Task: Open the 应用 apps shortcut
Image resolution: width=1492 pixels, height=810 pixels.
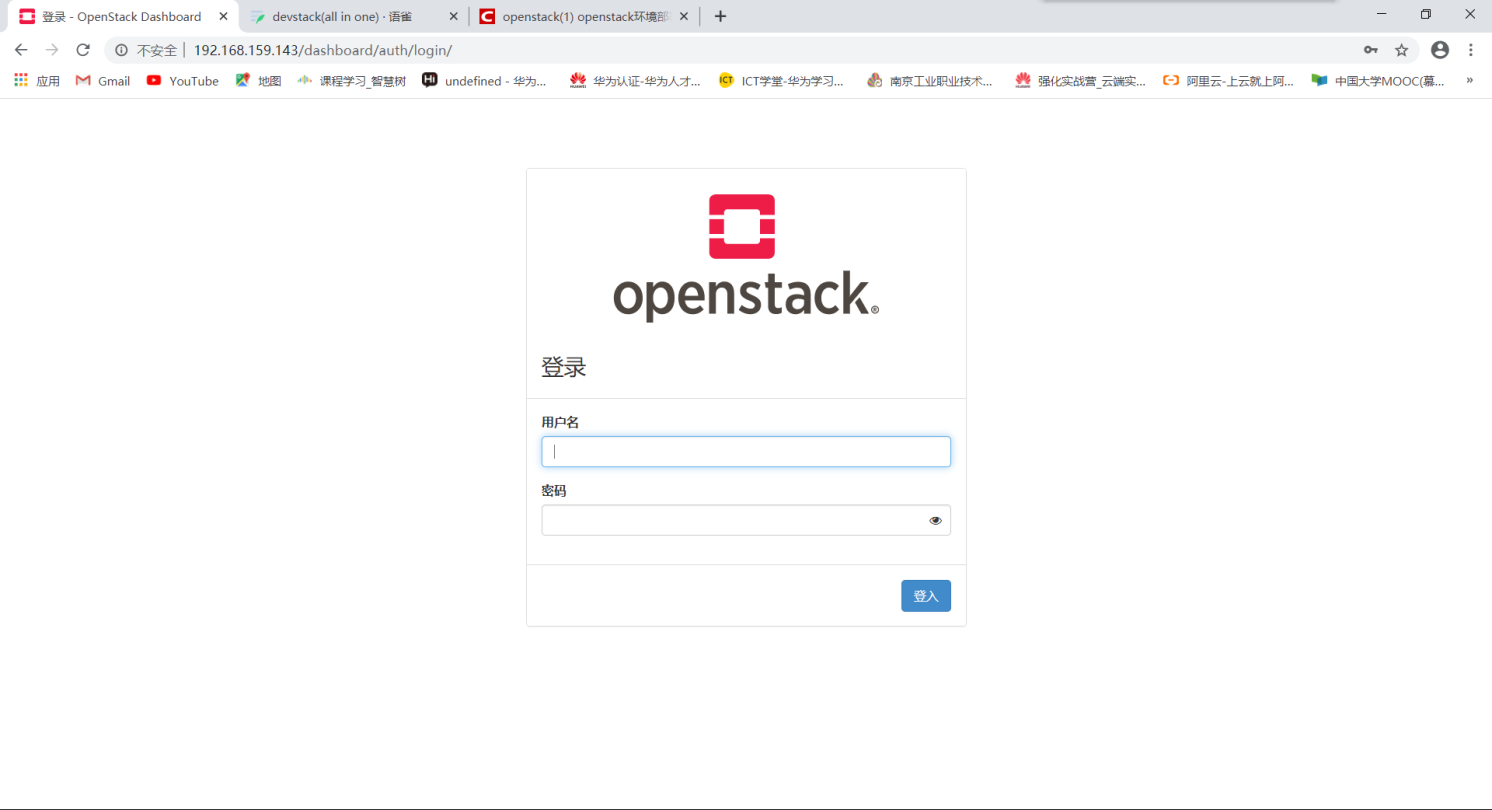Action: [x=37, y=81]
